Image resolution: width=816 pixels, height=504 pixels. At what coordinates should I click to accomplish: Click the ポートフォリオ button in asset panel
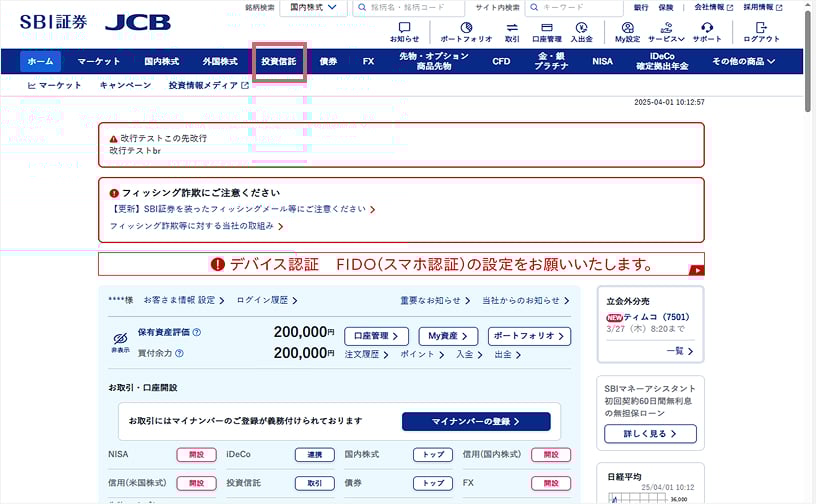pyautogui.click(x=529, y=336)
